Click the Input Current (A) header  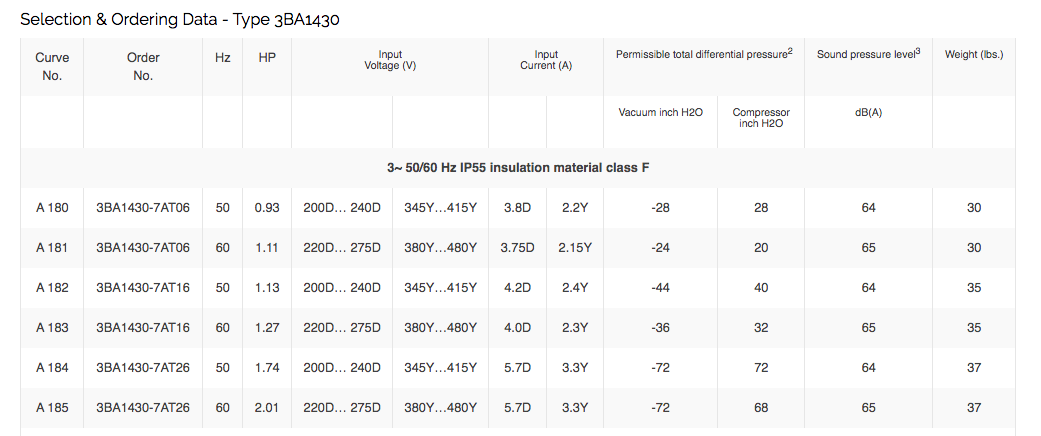click(x=546, y=60)
